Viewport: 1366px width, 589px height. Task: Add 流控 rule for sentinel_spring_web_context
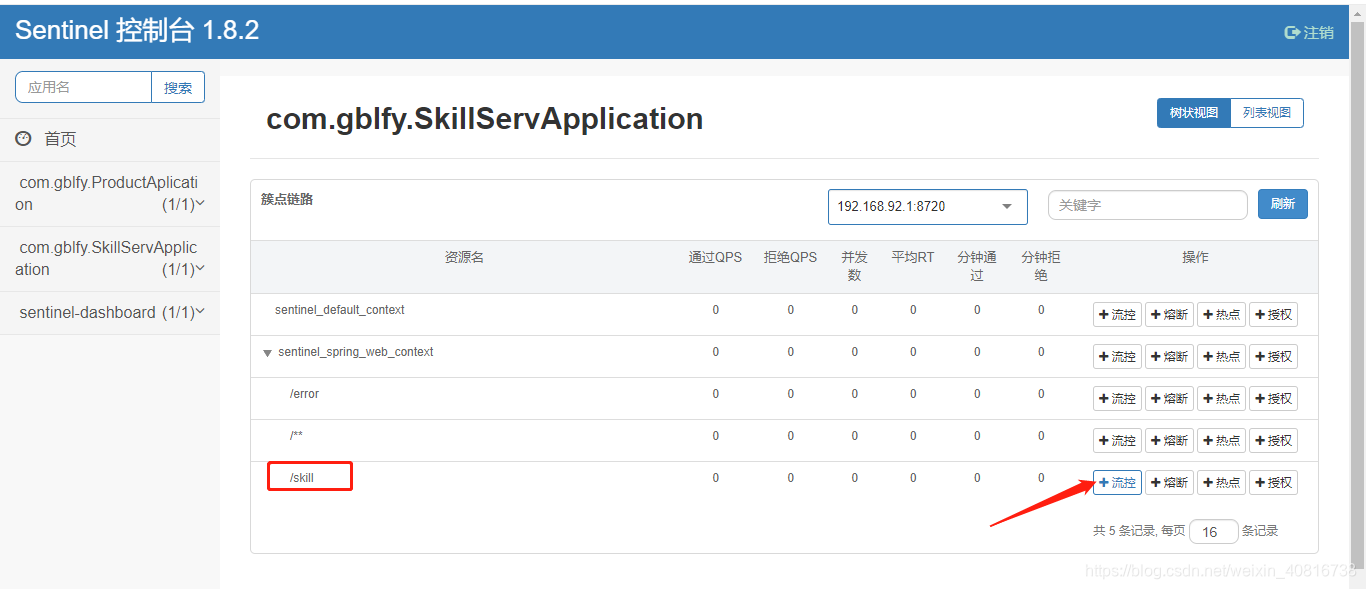1117,357
